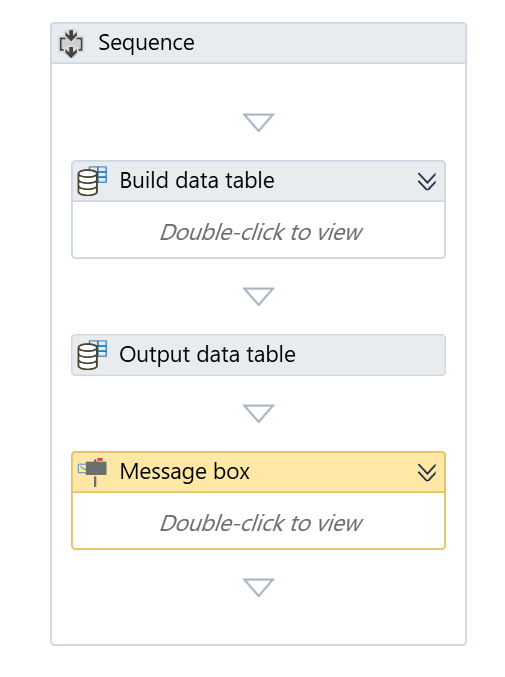Viewport: 505px width, 677px height.
Task: Expand the Build data table activity chevron
Action: [427, 181]
